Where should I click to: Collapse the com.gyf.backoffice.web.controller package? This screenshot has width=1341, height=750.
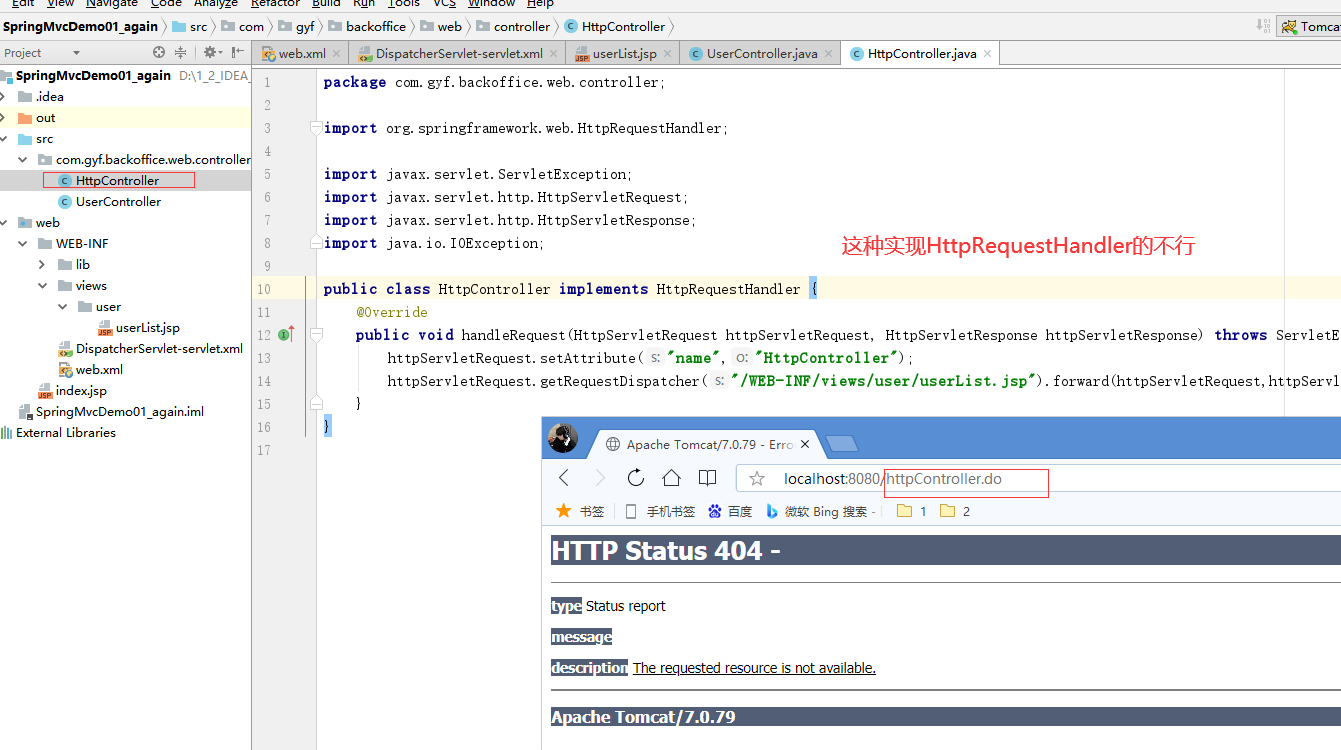[x=23, y=160]
